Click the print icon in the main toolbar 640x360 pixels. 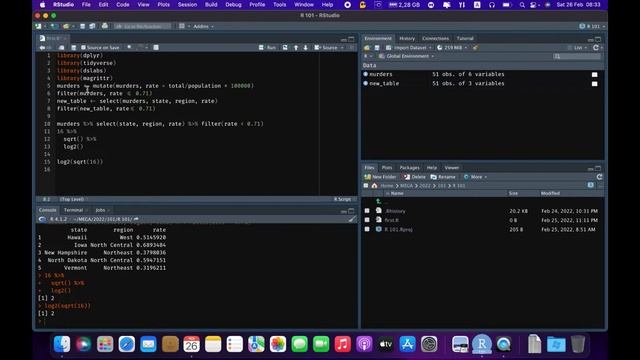(105, 27)
